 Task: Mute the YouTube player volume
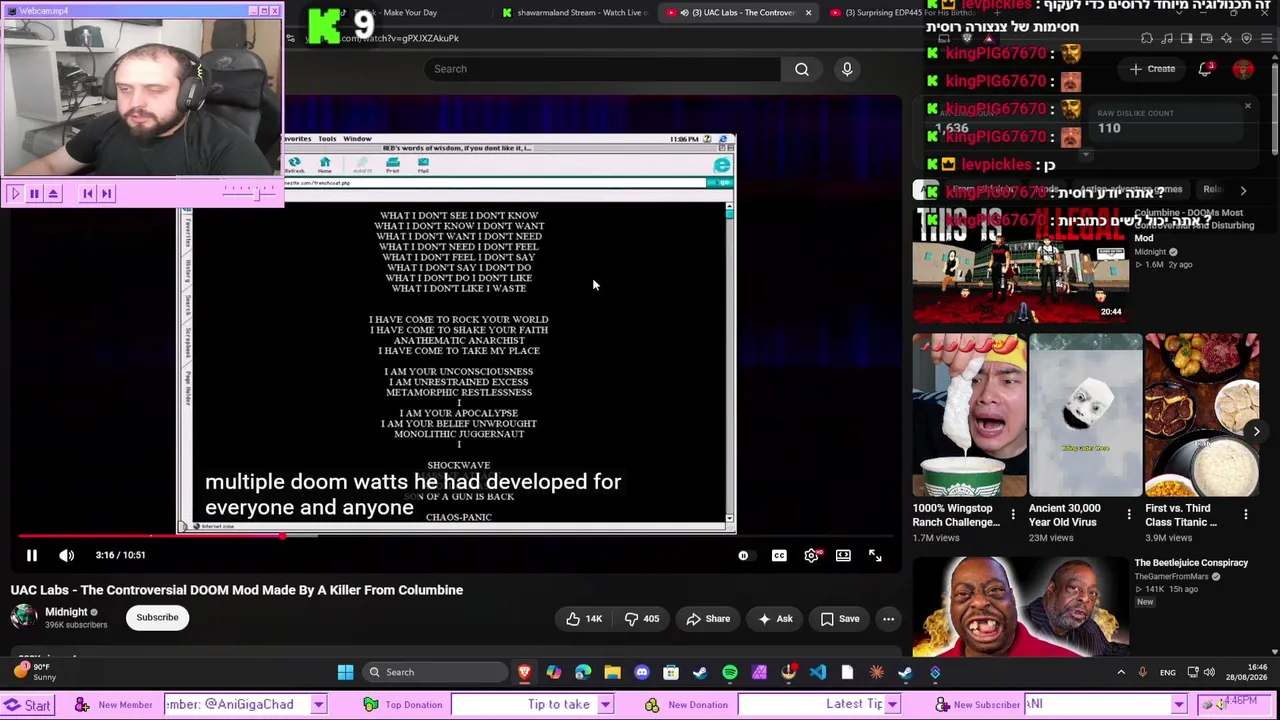click(66, 555)
